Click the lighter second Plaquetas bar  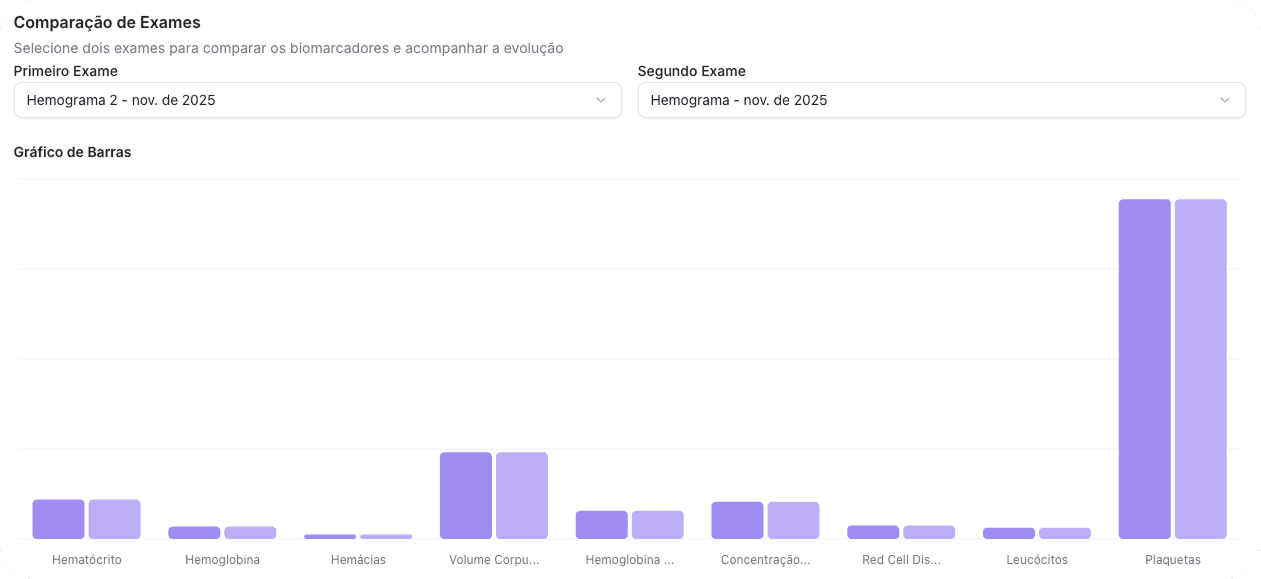coord(1200,369)
